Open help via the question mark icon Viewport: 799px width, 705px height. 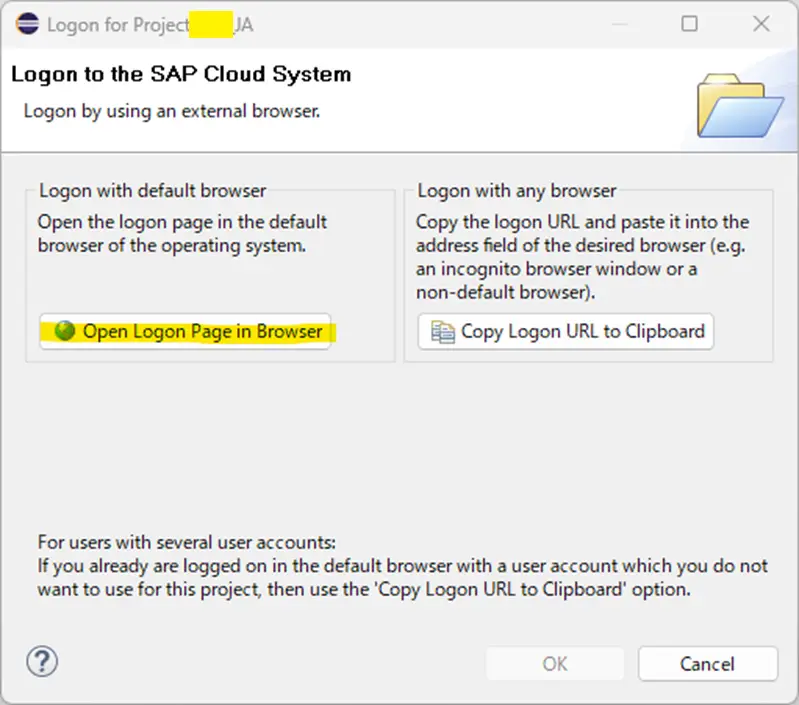click(x=42, y=662)
